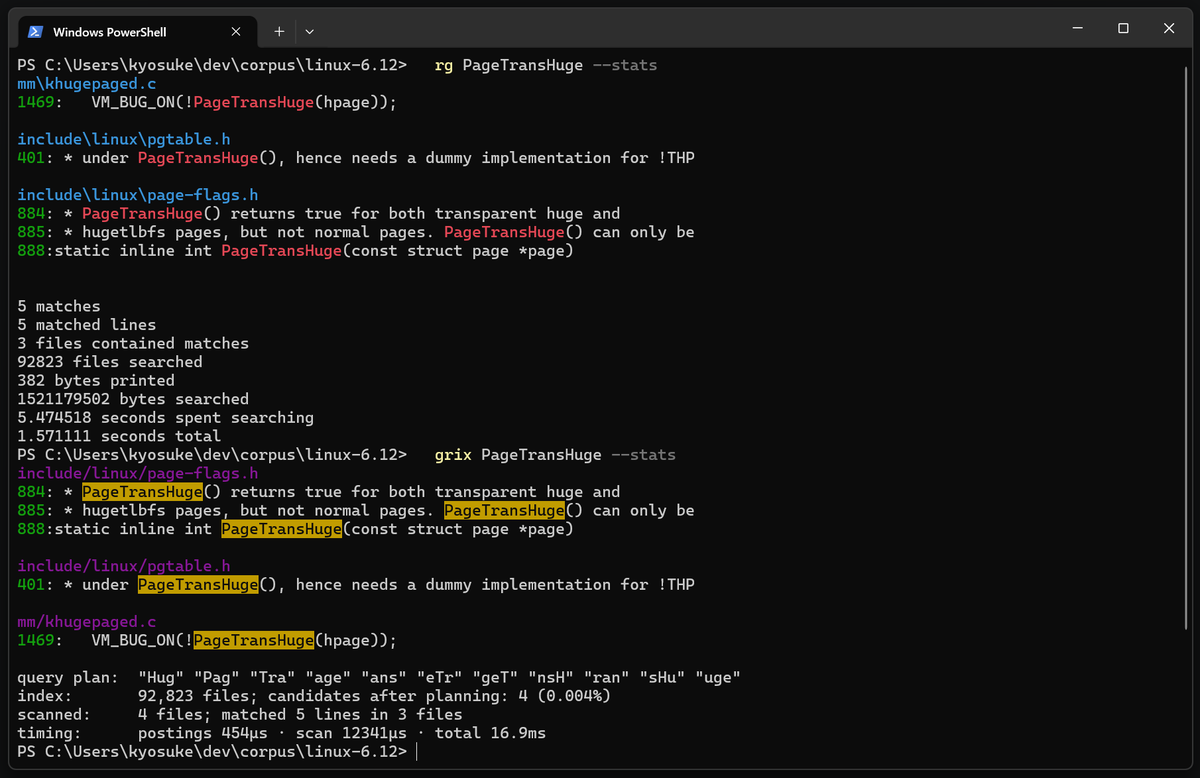Viewport: 1200px width, 778px height.
Task: Click the "Hug" trigram in query plan
Action: click(x=161, y=678)
